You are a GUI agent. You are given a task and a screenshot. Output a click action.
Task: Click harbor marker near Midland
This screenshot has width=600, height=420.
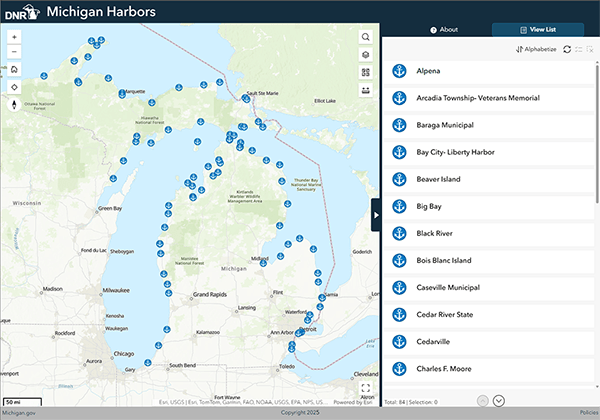pos(263,263)
